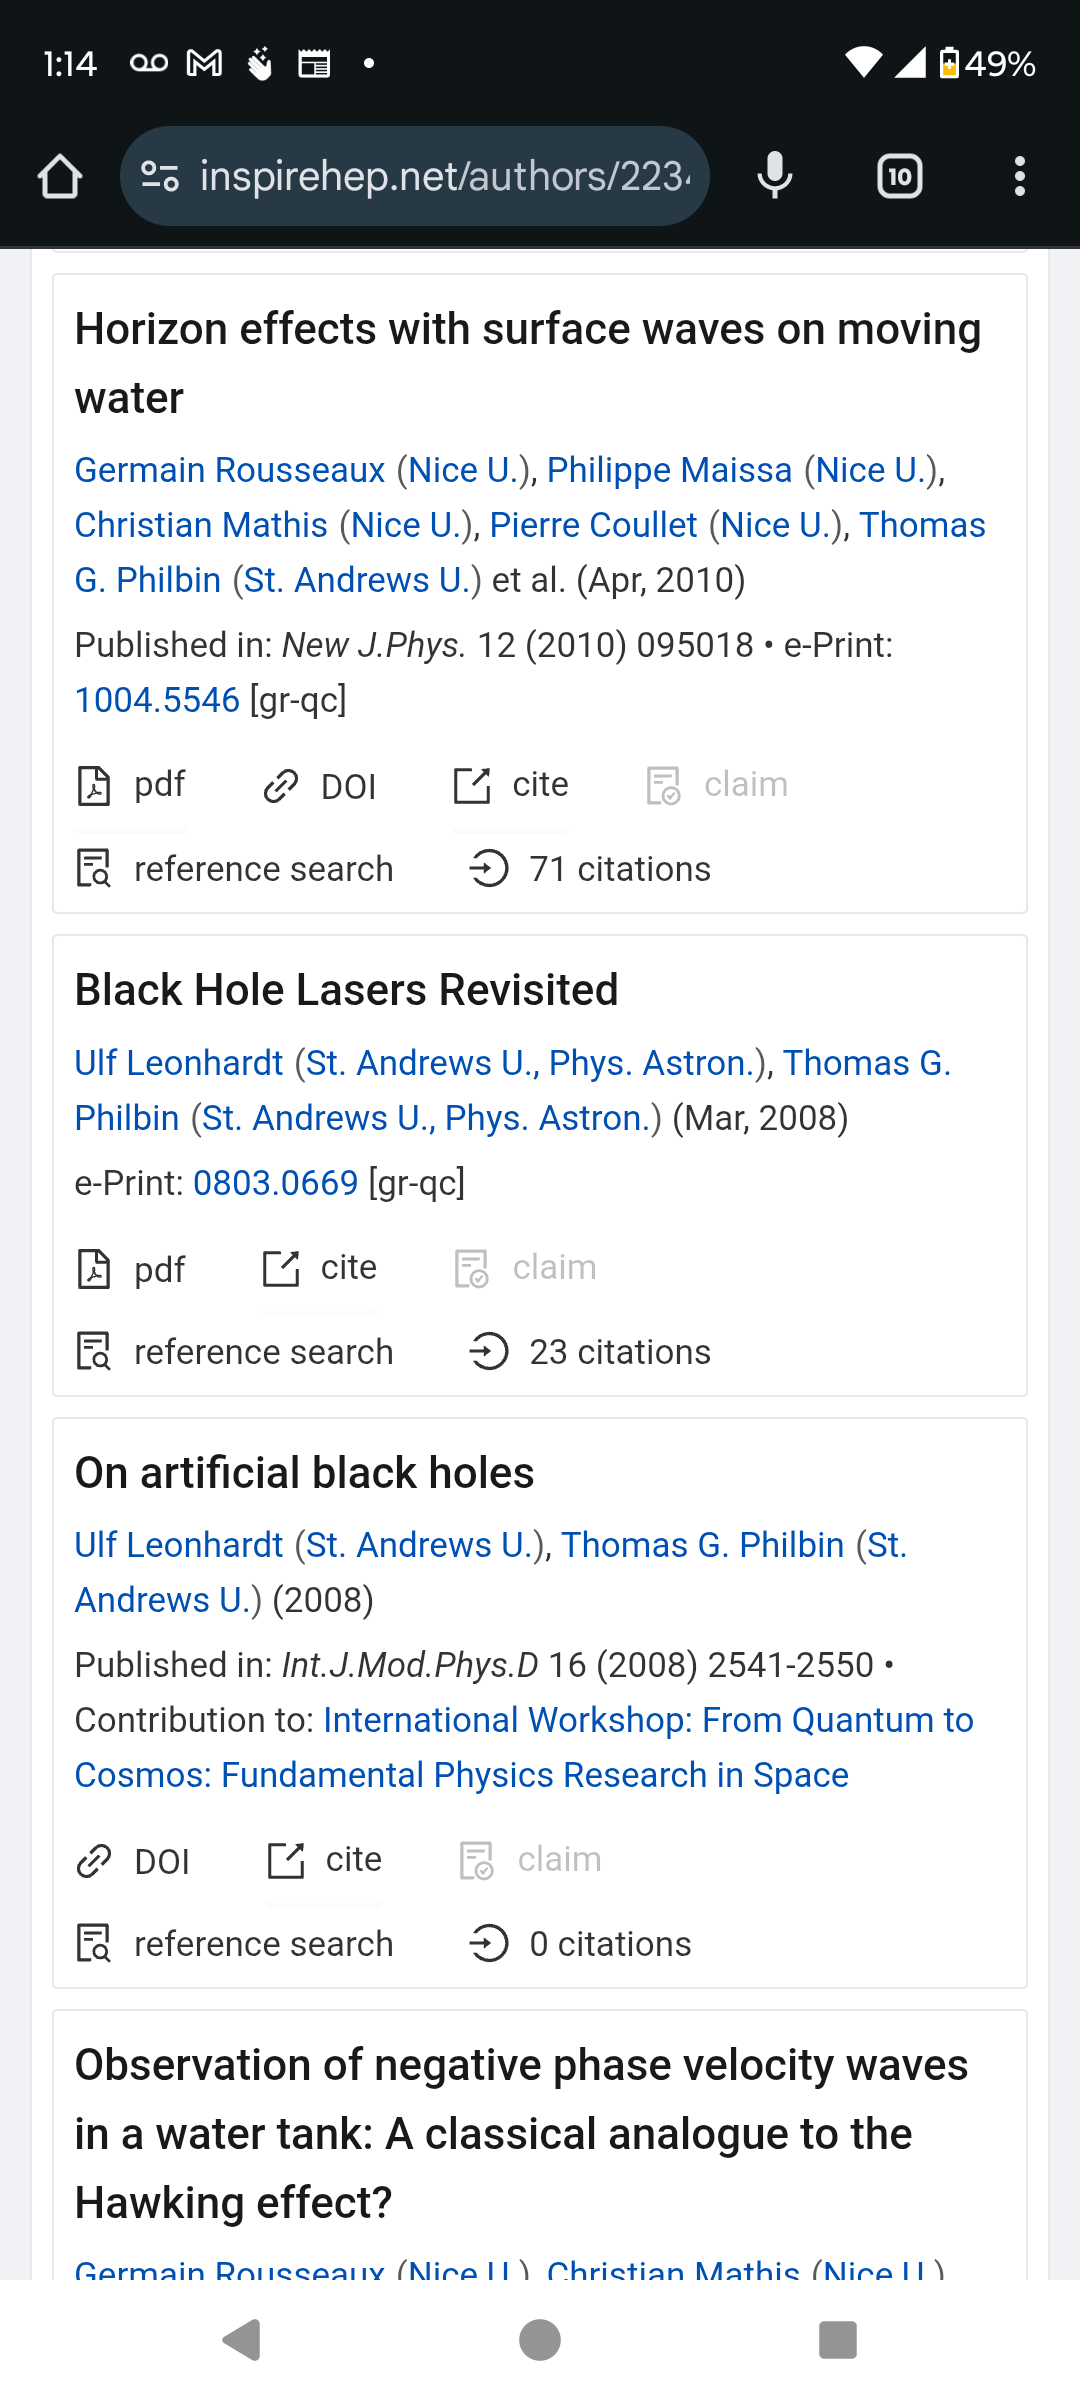Open Ulf Leonhardt in Black Hole Lasers entry
1080x2400 pixels.
pos(179,1063)
